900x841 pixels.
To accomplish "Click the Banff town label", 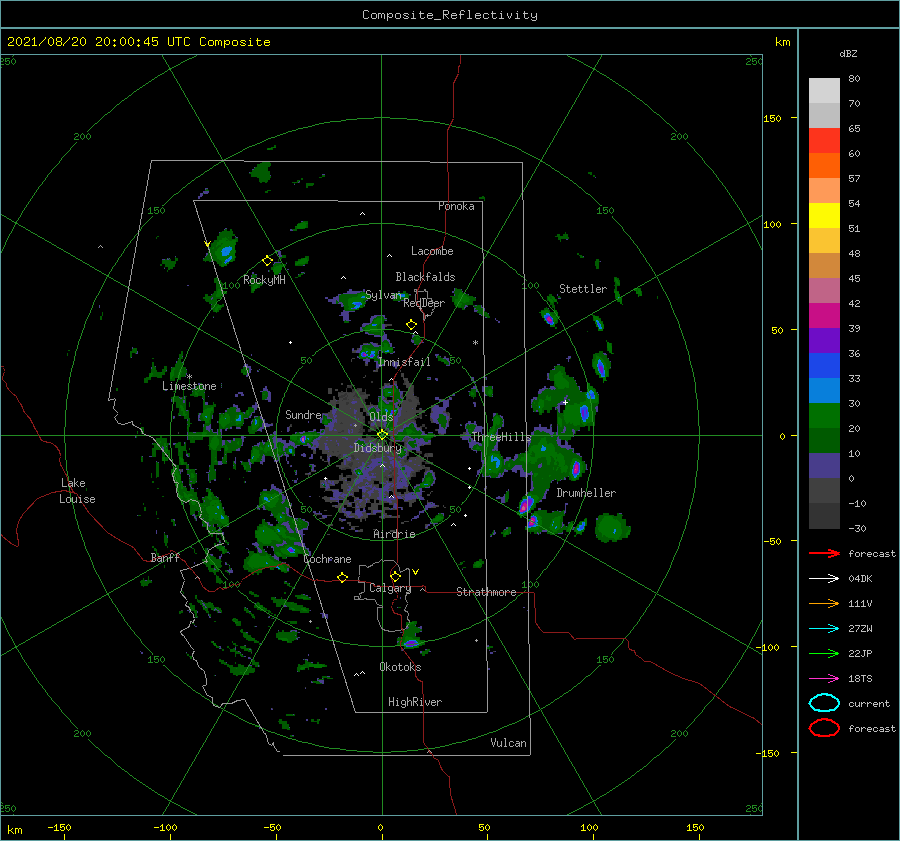I will [x=165, y=557].
